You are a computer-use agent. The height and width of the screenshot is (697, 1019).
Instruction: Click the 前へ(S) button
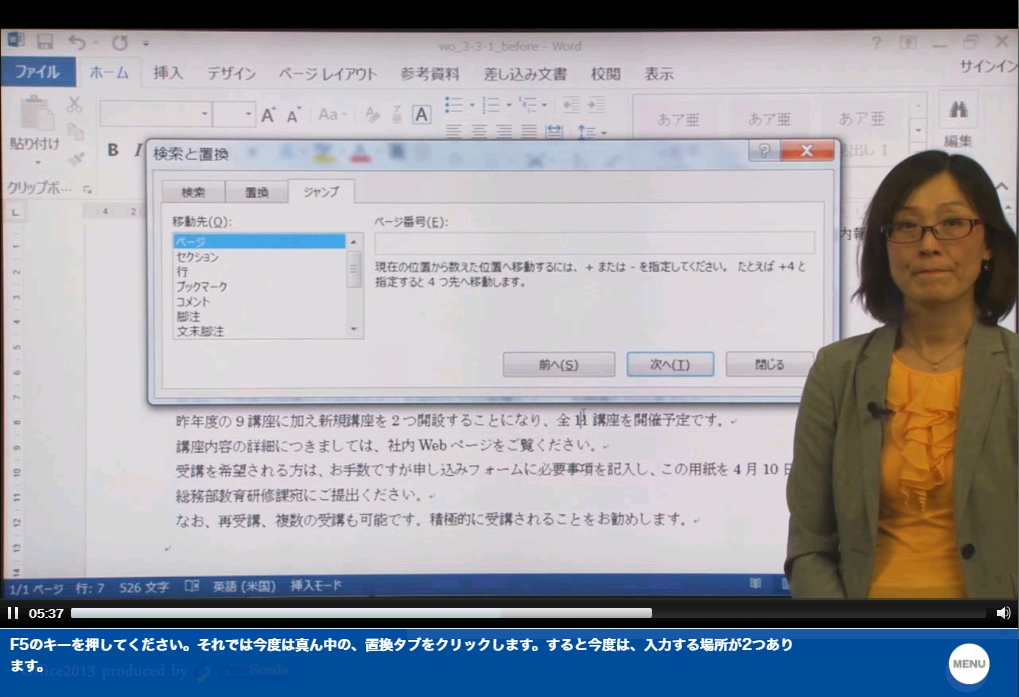[559, 364]
